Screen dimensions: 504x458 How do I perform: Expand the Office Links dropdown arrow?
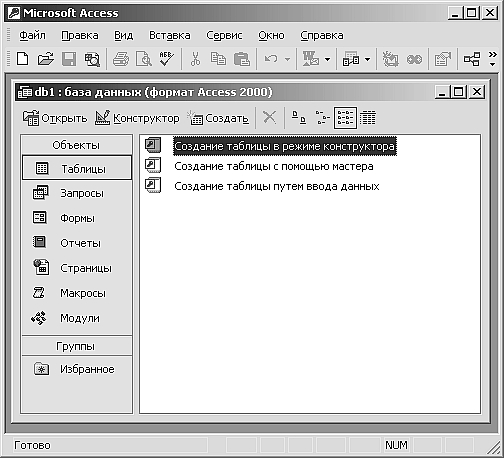[x=327, y=60]
